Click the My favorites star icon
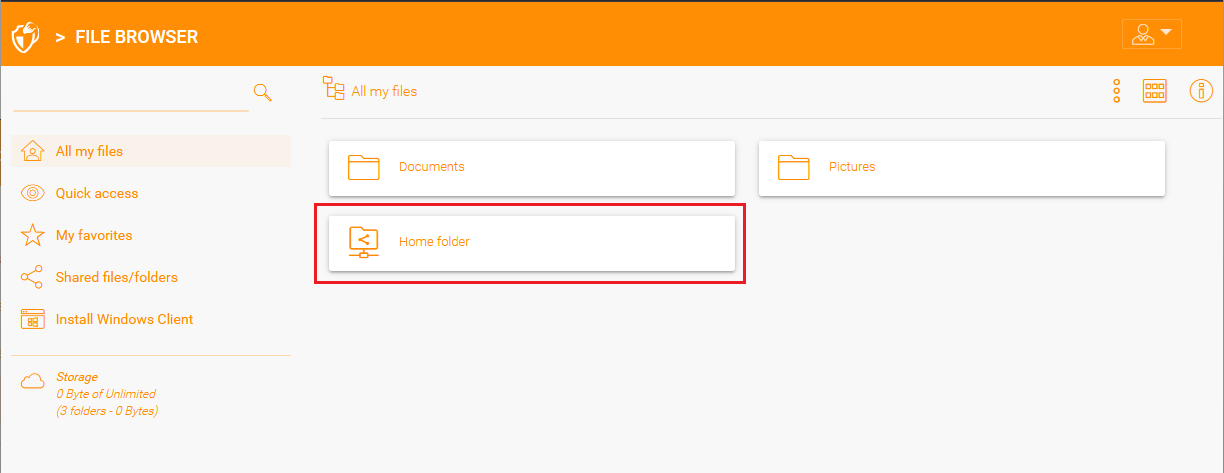1224x473 pixels. tap(33, 235)
